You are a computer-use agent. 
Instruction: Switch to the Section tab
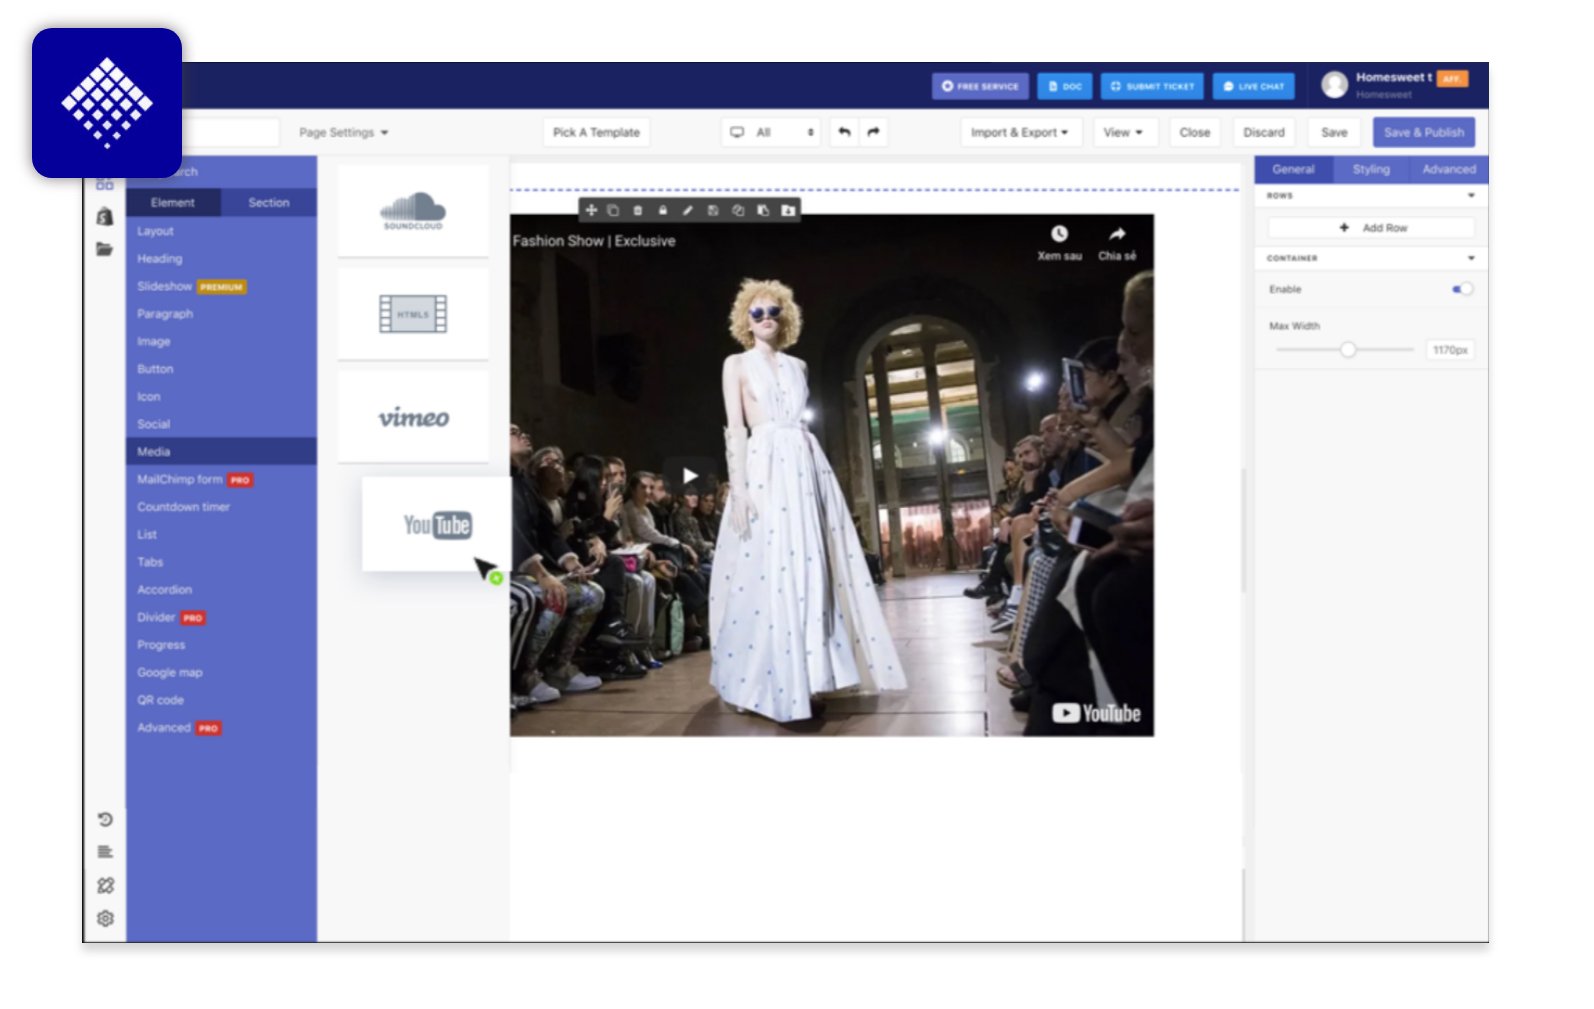pyautogui.click(x=269, y=202)
